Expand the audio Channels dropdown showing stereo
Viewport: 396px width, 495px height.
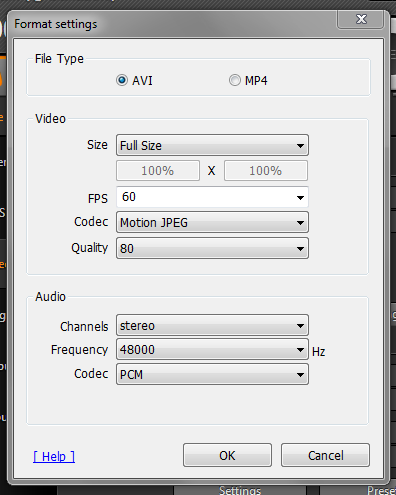212,325
